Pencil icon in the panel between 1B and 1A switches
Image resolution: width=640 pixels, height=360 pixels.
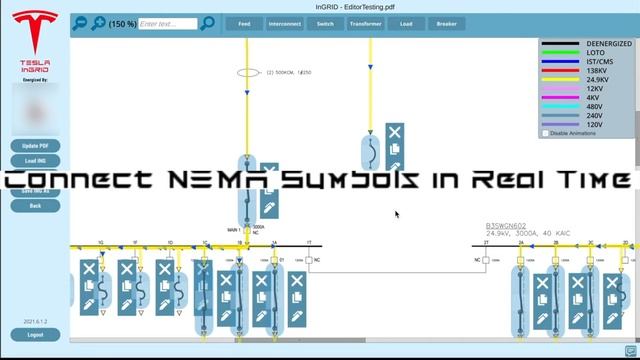[x=262, y=316]
